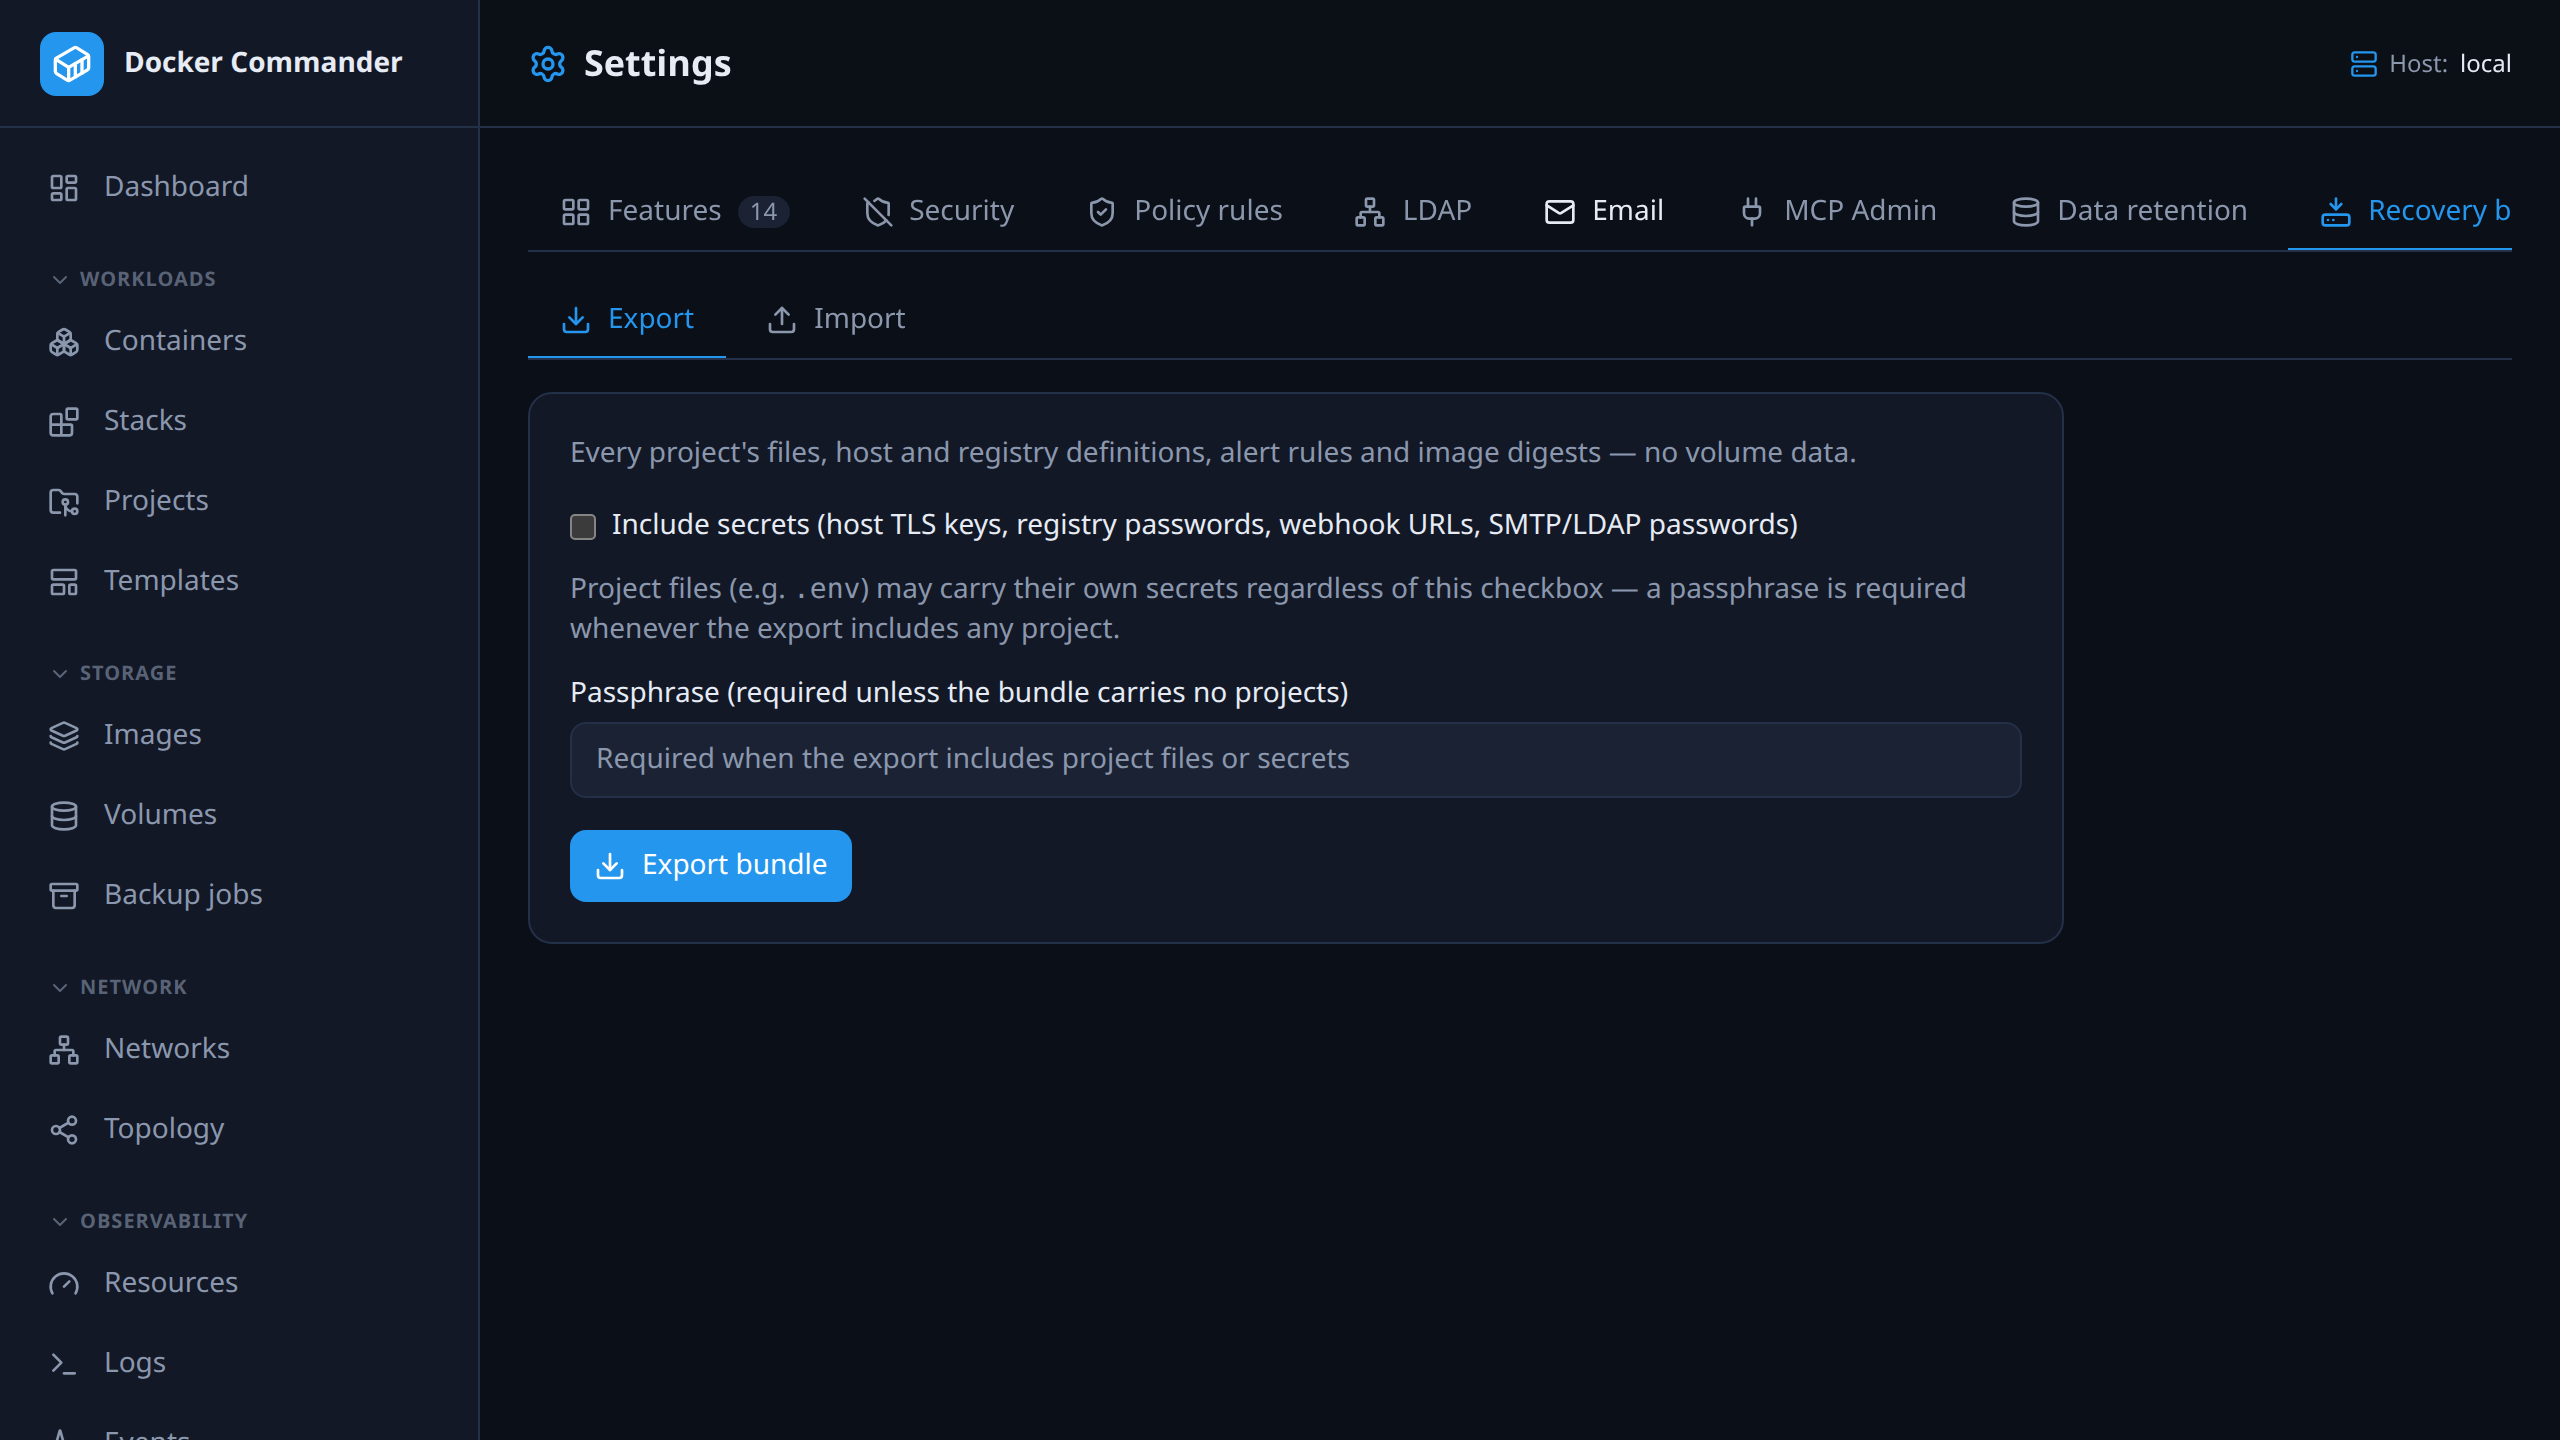Open the MCP Admin tab

click(x=1838, y=211)
